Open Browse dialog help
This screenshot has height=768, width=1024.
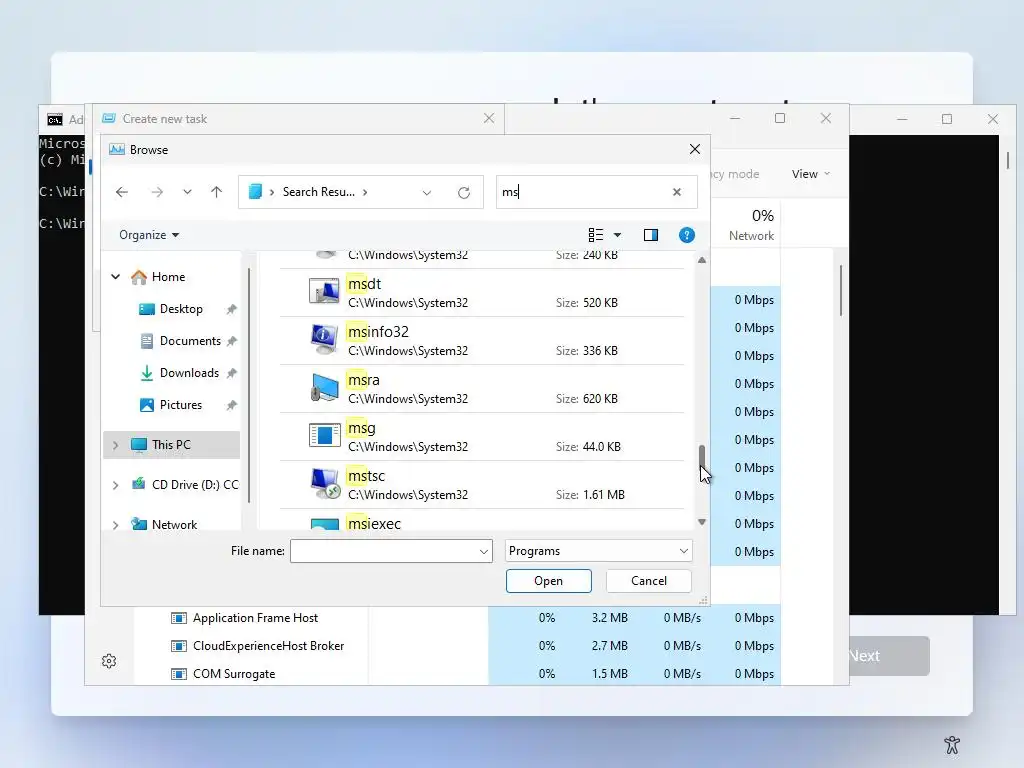pos(686,235)
